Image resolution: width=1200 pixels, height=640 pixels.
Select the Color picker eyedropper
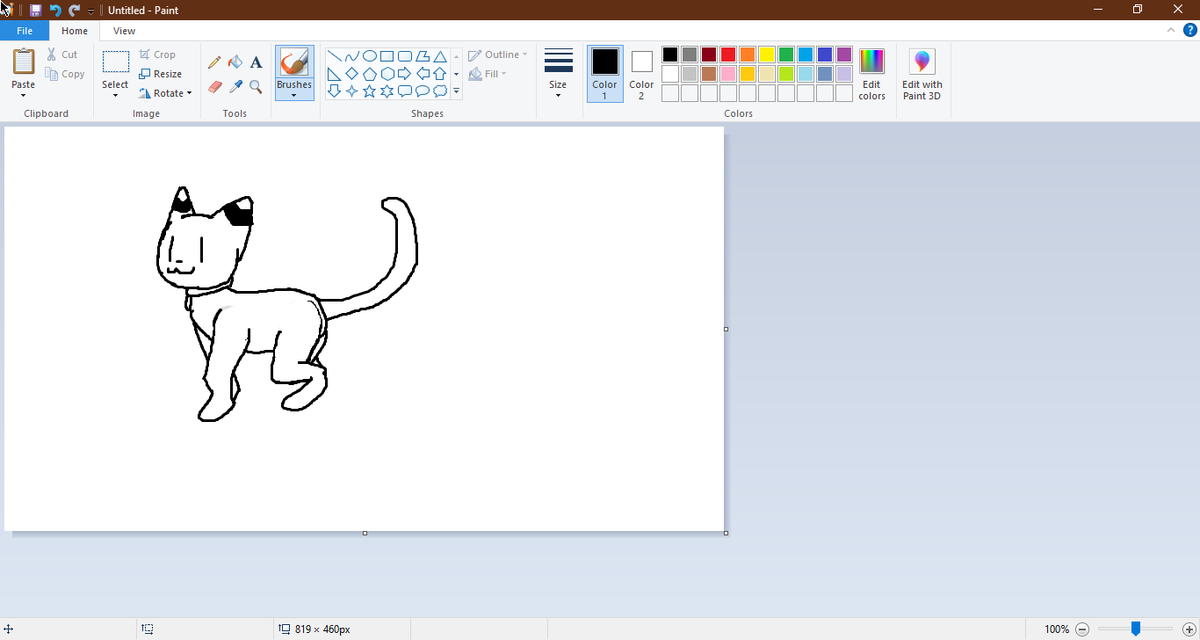(x=235, y=87)
